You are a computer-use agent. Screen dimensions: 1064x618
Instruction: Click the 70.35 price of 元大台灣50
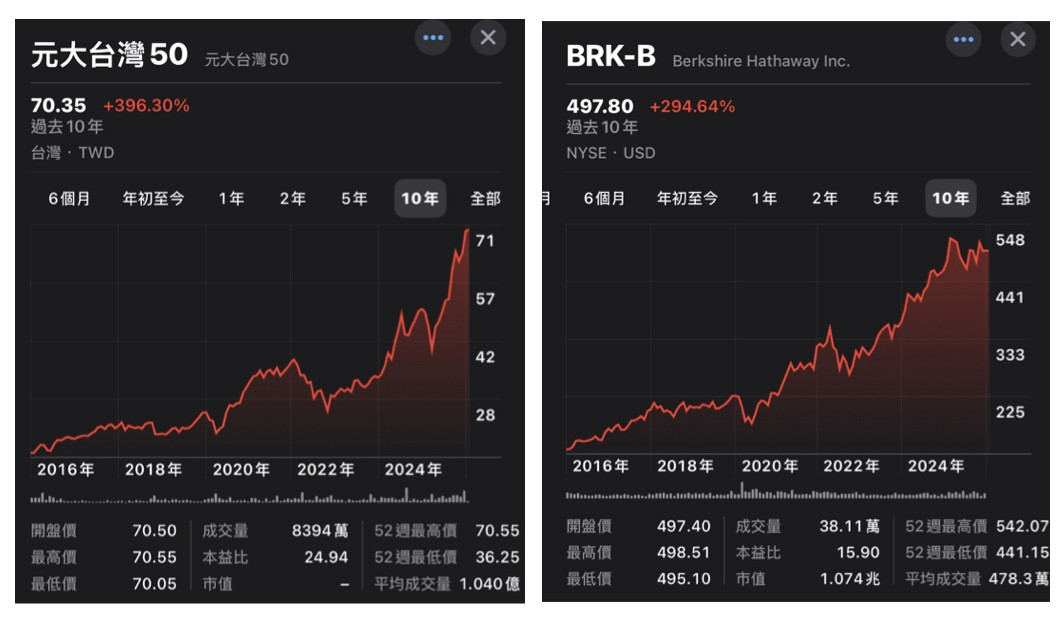pyautogui.click(x=58, y=106)
